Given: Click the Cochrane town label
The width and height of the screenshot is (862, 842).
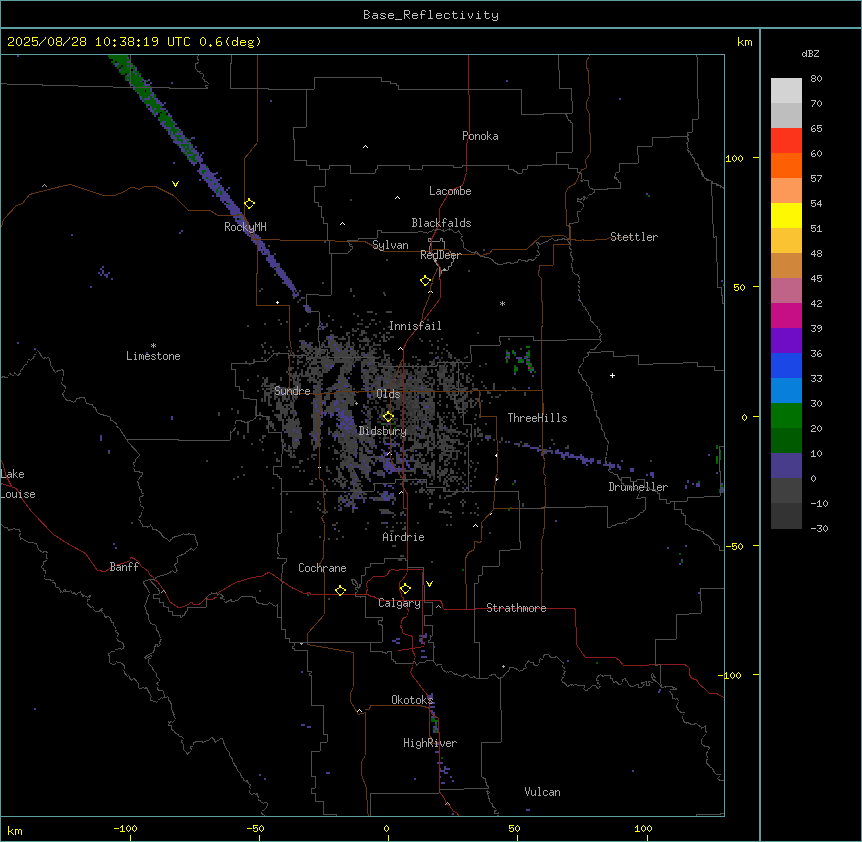Looking at the screenshot, I should pyautogui.click(x=322, y=568).
